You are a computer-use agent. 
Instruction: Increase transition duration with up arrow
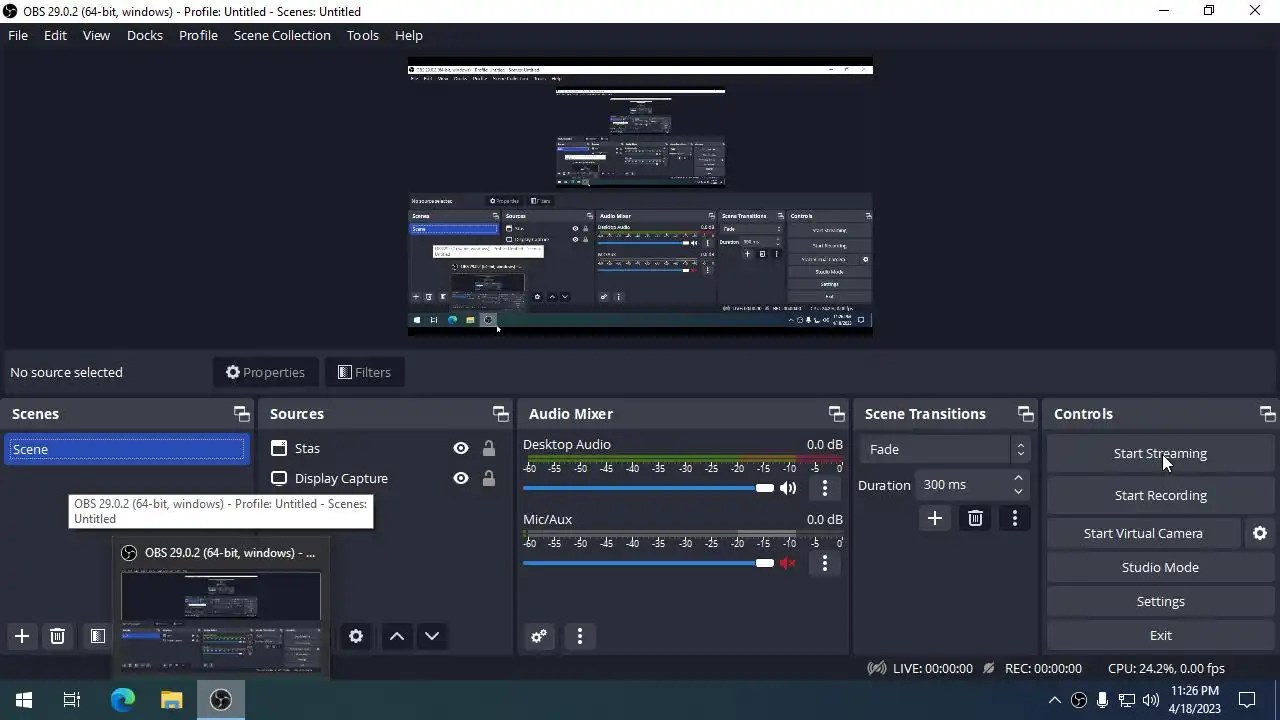(x=1018, y=478)
